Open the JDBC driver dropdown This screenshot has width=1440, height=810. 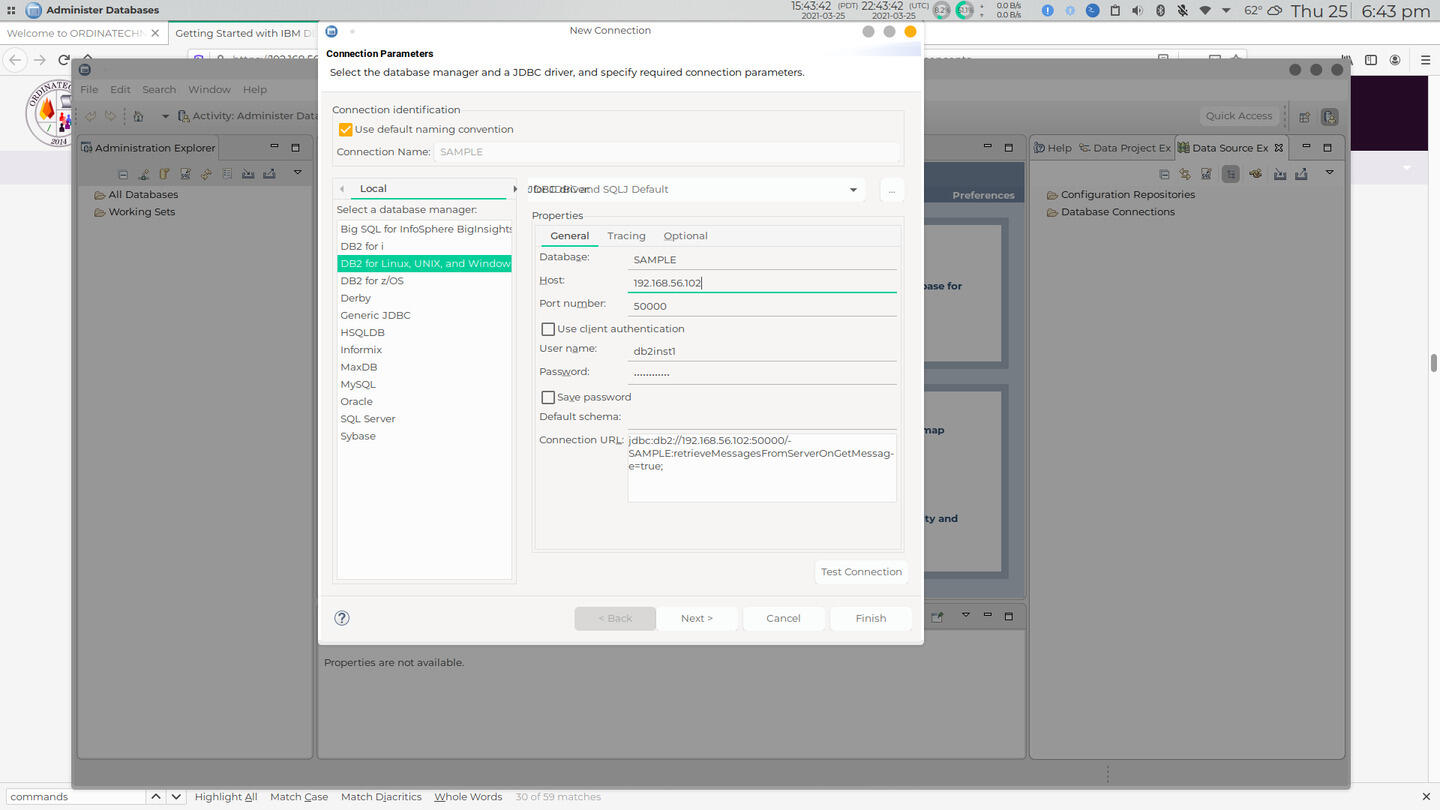point(853,190)
